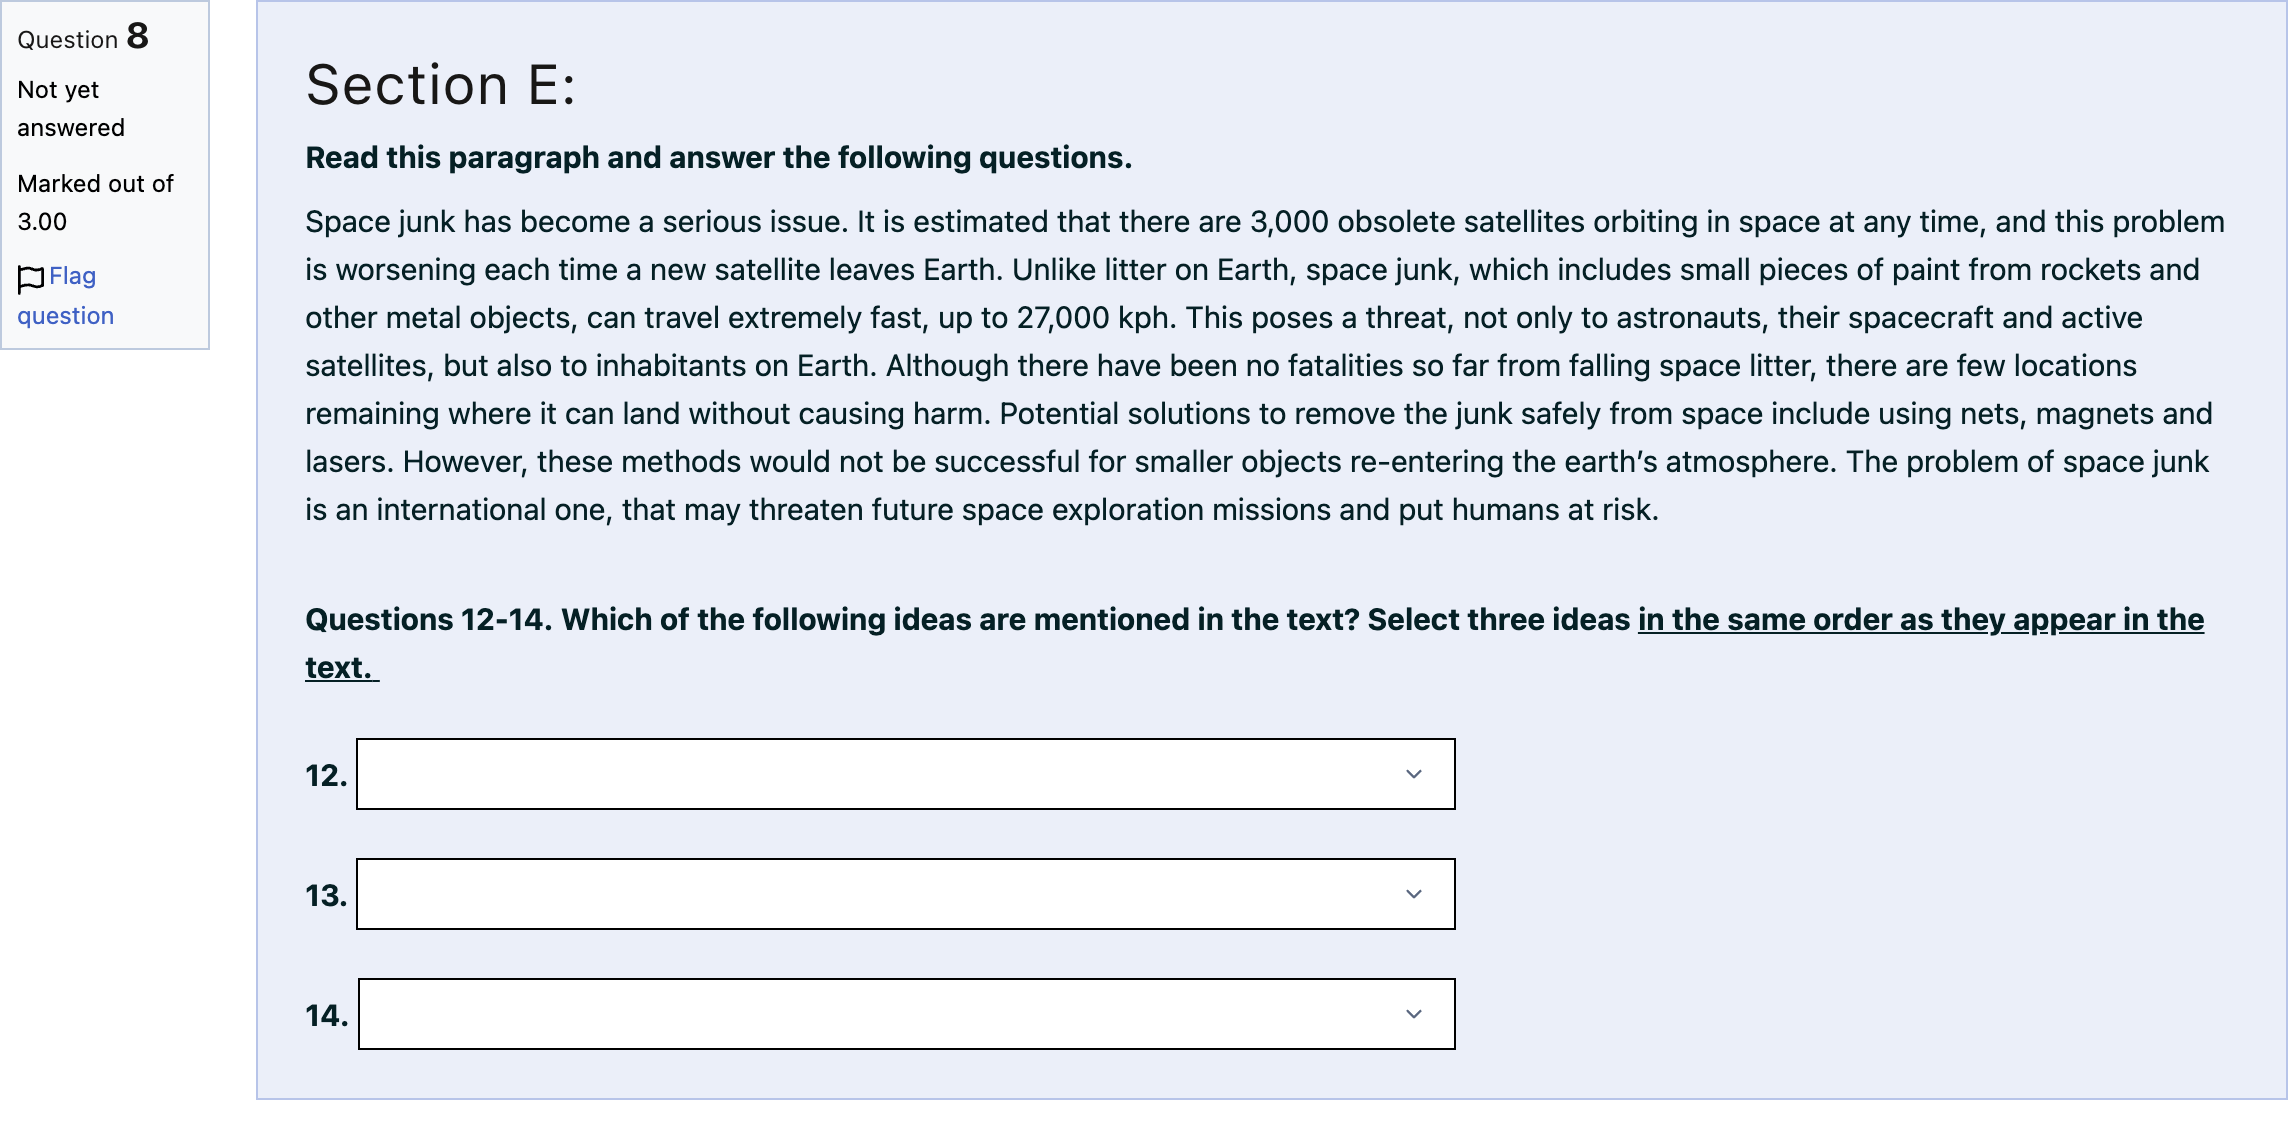The image size is (2288, 1132).
Task: Click the '12.' label beside the first dropdown
Action: pos(326,775)
